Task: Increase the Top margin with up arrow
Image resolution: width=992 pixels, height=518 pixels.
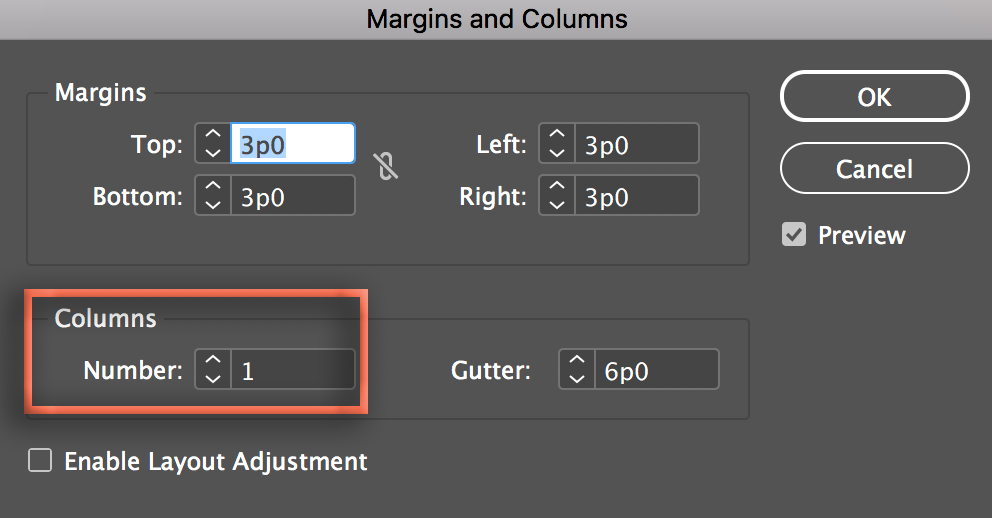Action: point(212,135)
